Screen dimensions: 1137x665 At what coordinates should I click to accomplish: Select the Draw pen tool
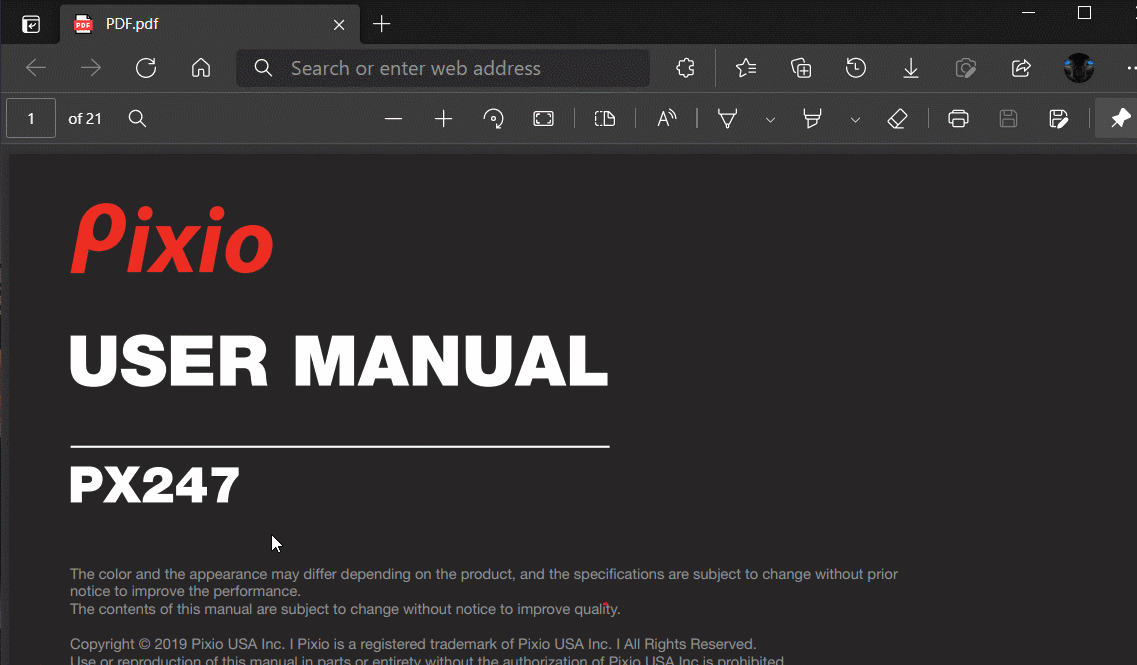tap(728, 119)
